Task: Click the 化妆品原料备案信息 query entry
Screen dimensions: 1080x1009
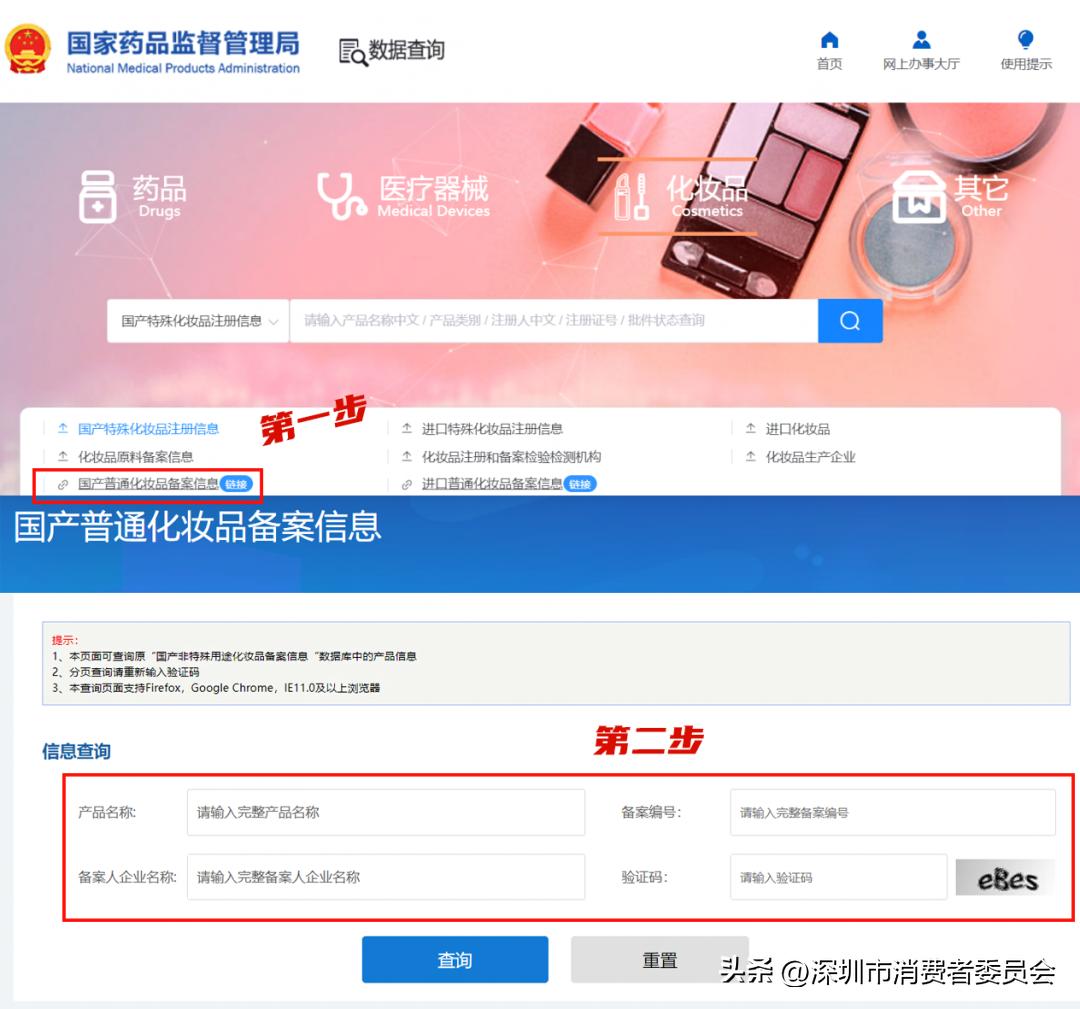Action: [135, 456]
